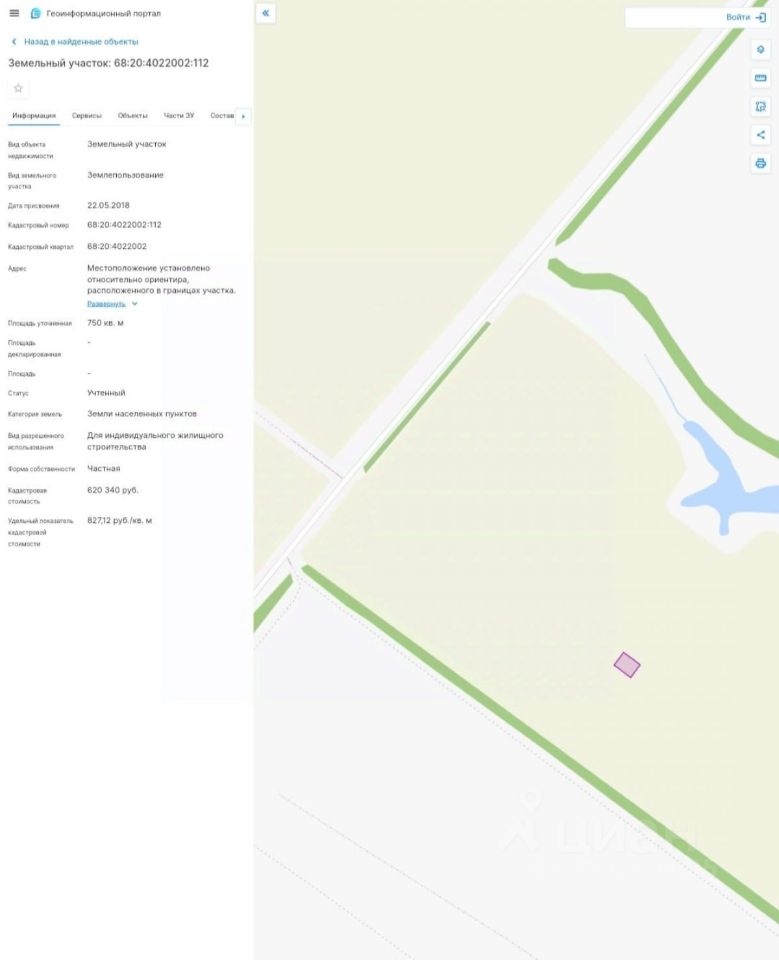Image resolution: width=779 pixels, height=960 pixels.
Task: Show more tabs with the arrow
Action: click(243, 116)
